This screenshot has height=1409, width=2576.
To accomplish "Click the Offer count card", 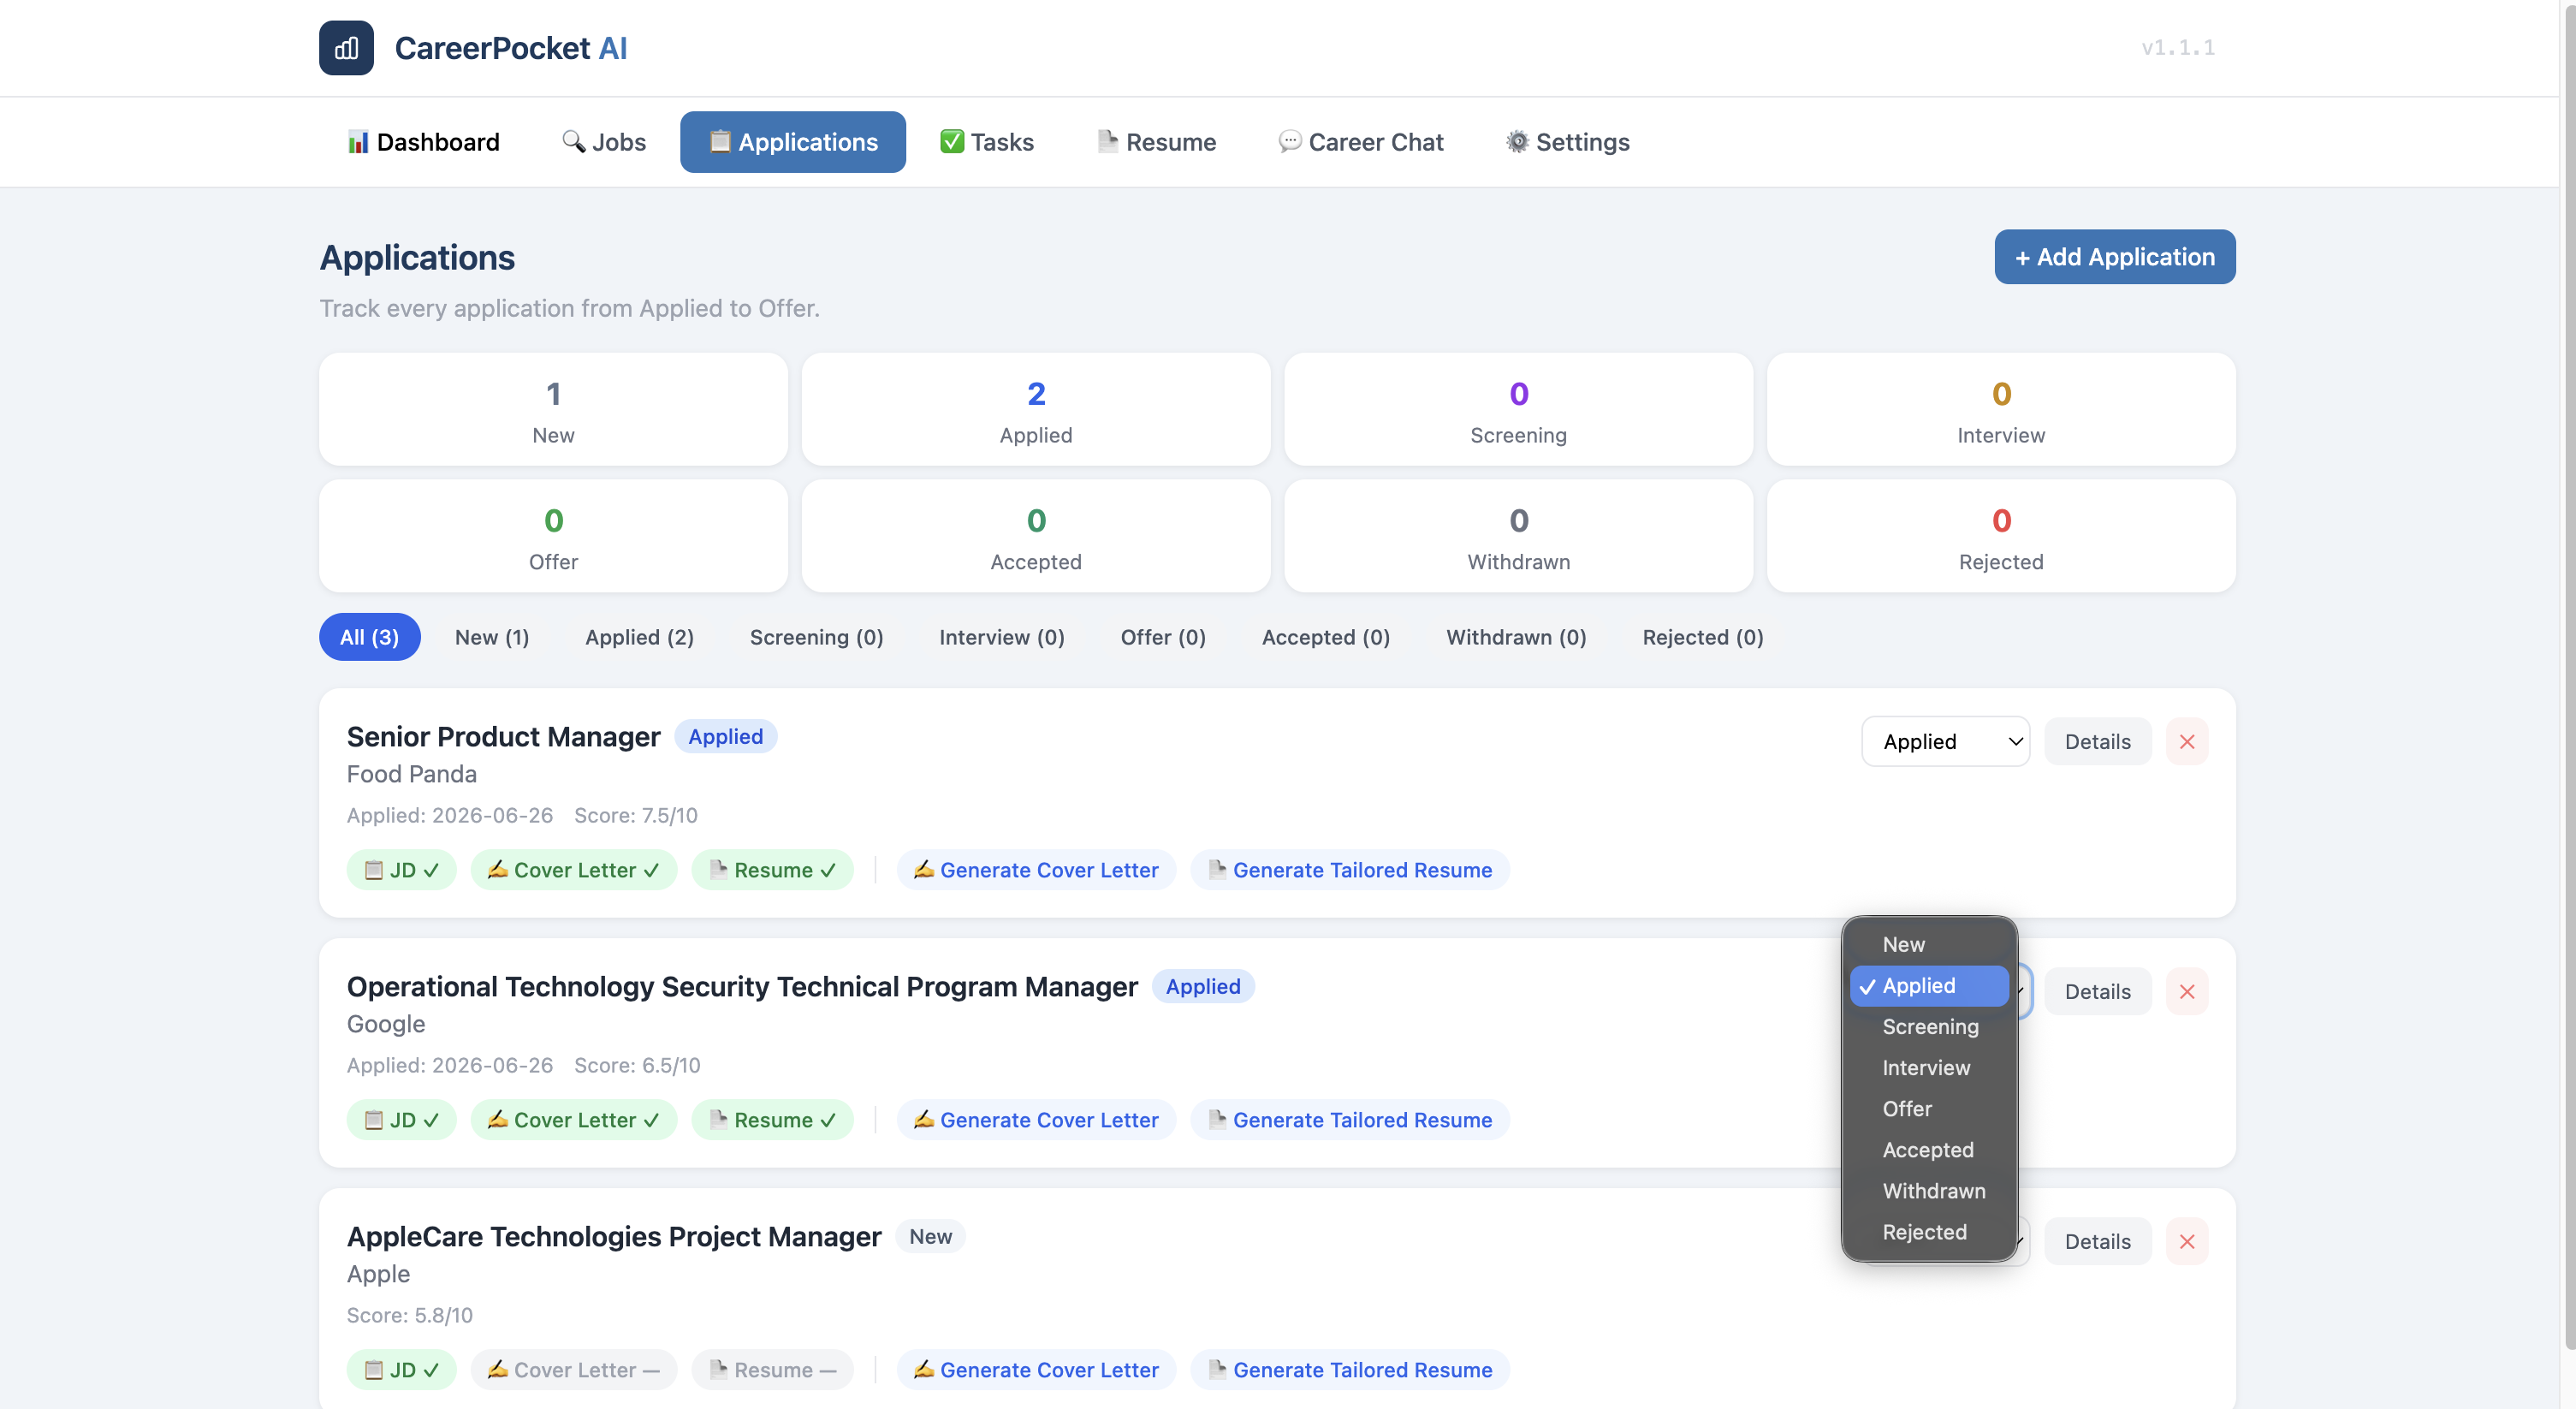I will point(553,536).
